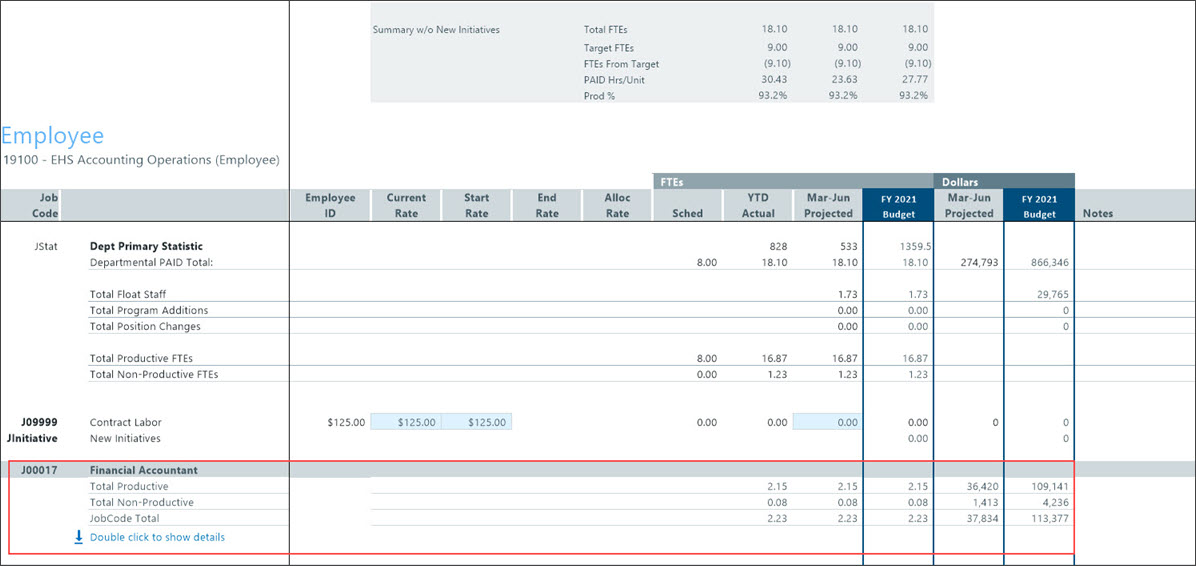Select the Notes column header
The height and width of the screenshot is (566, 1196).
1097,213
